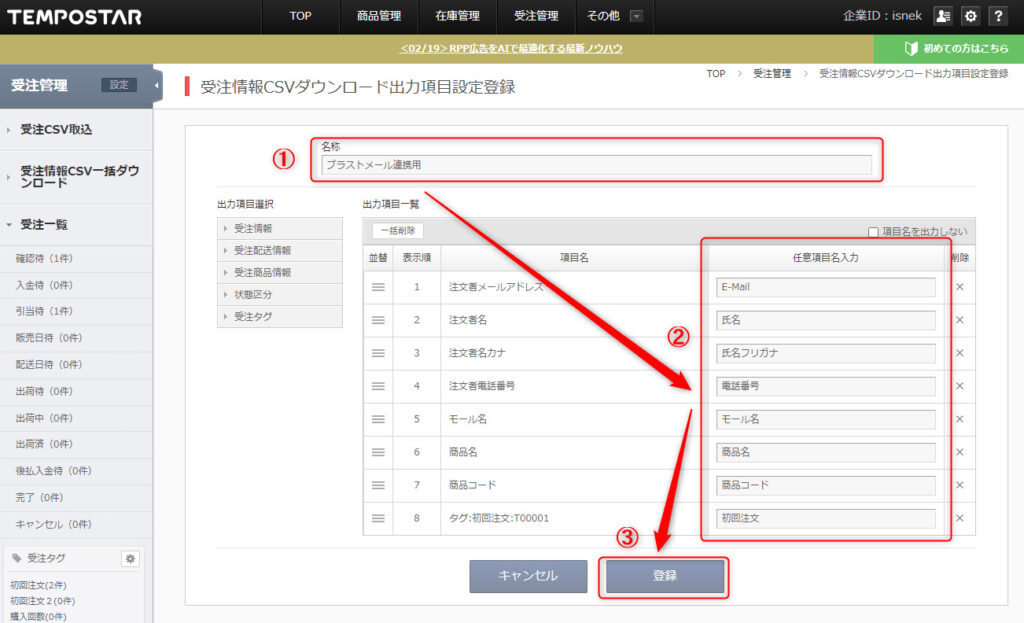Image resolution: width=1024 pixels, height=623 pixels.
Task: Open settings gear icon in top bar
Action: pos(969,16)
